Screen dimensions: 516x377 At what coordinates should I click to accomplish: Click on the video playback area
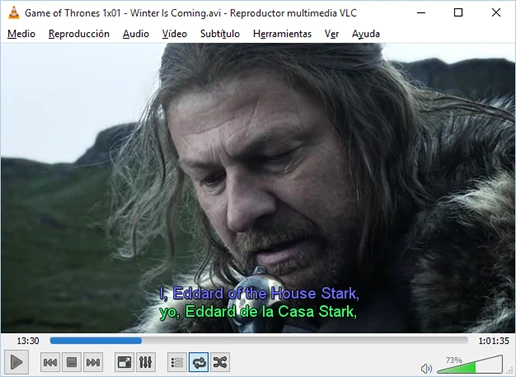pyautogui.click(x=258, y=188)
